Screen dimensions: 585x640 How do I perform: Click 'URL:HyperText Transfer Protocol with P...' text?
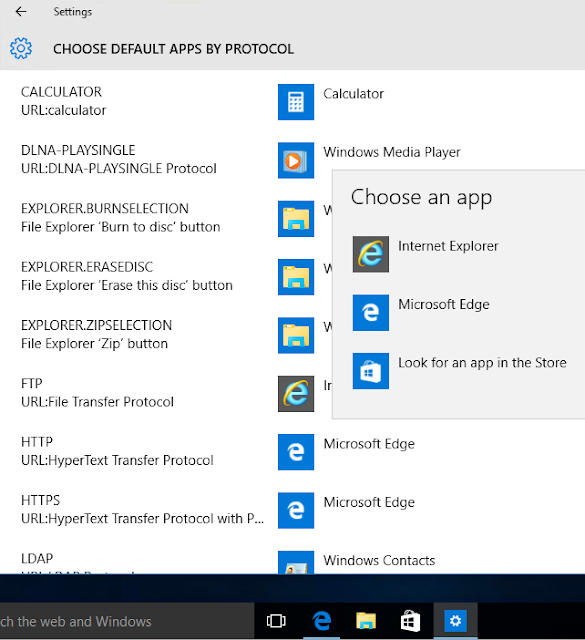142,519
